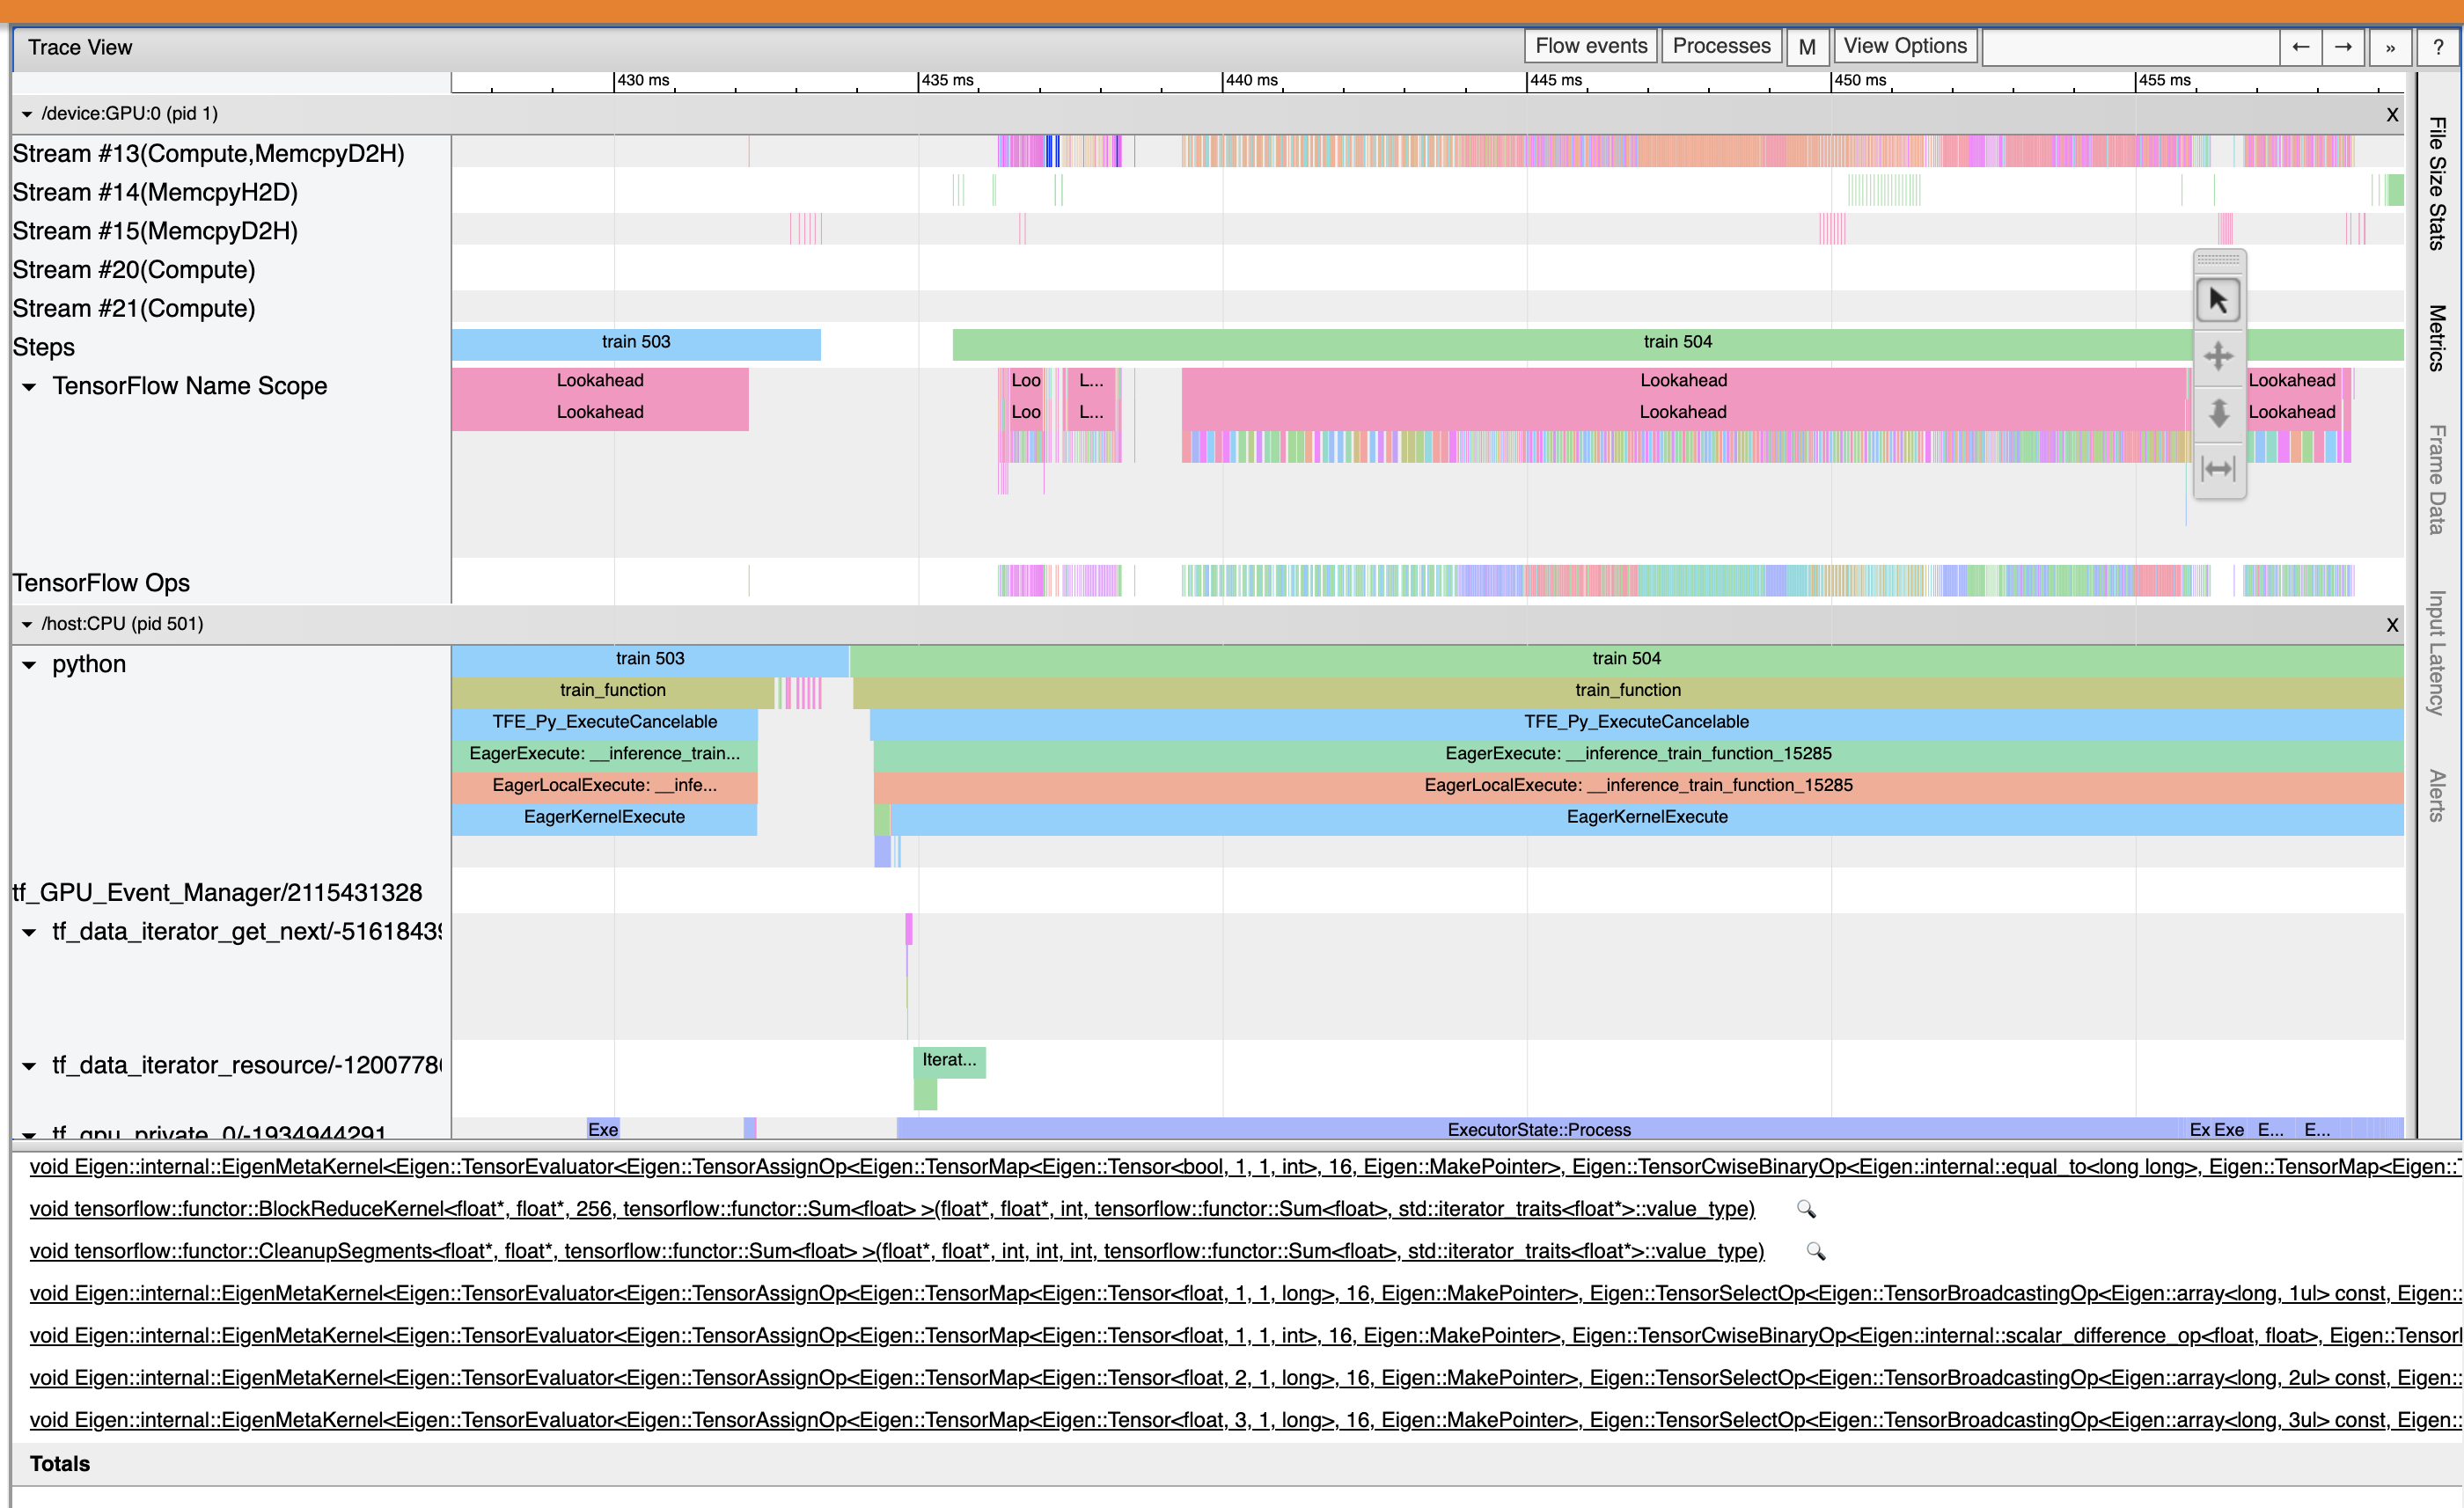2464x1508 pixels.
Task: Select the pan tool
Action: click(x=2218, y=356)
